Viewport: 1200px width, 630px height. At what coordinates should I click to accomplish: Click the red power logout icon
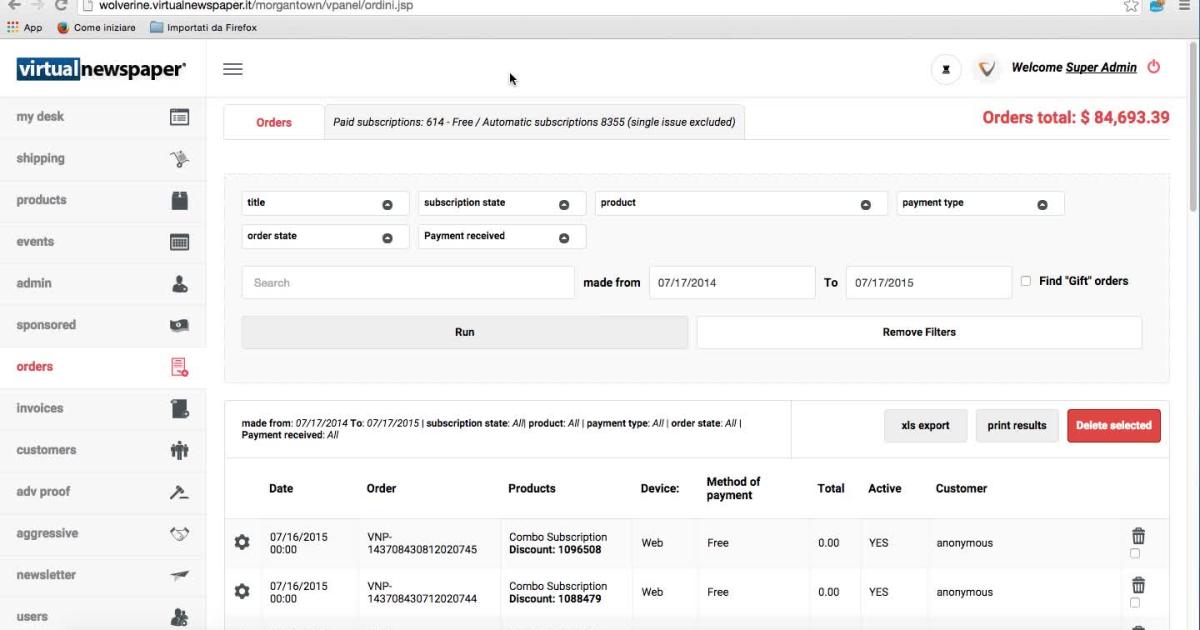click(x=1153, y=67)
